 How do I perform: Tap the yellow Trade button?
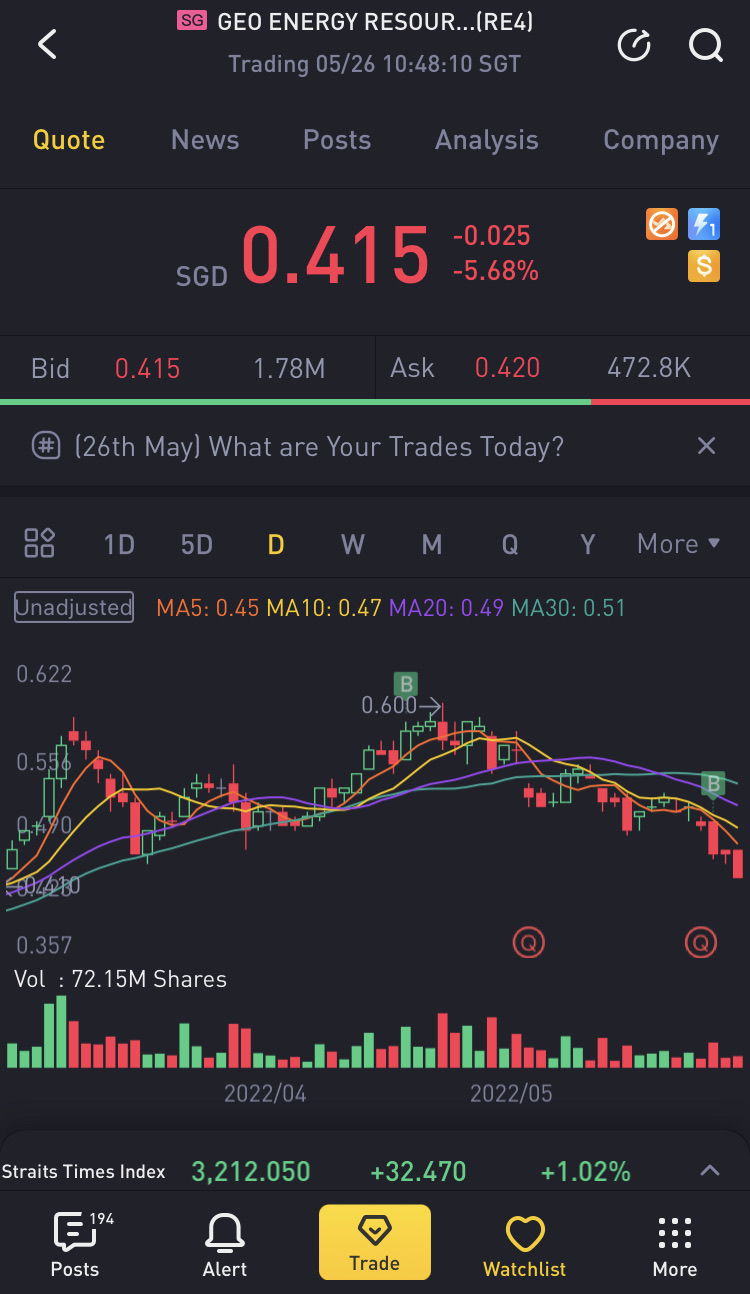point(375,1242)
